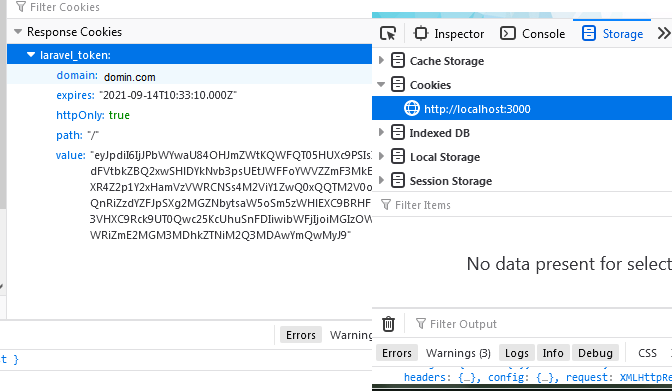Clear console with the trash icon
The image size is (672, 391).
tap(388, 324)
